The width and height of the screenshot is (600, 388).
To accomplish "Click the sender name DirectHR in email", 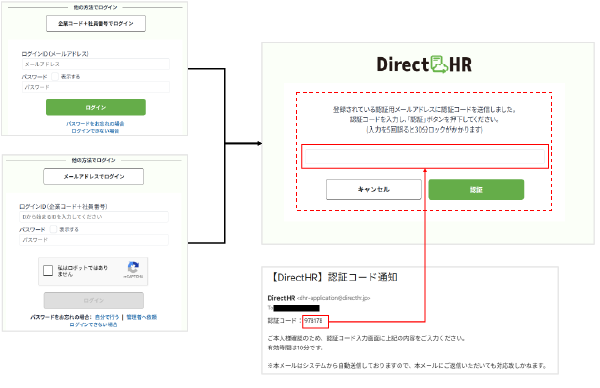I will [281, 298].
